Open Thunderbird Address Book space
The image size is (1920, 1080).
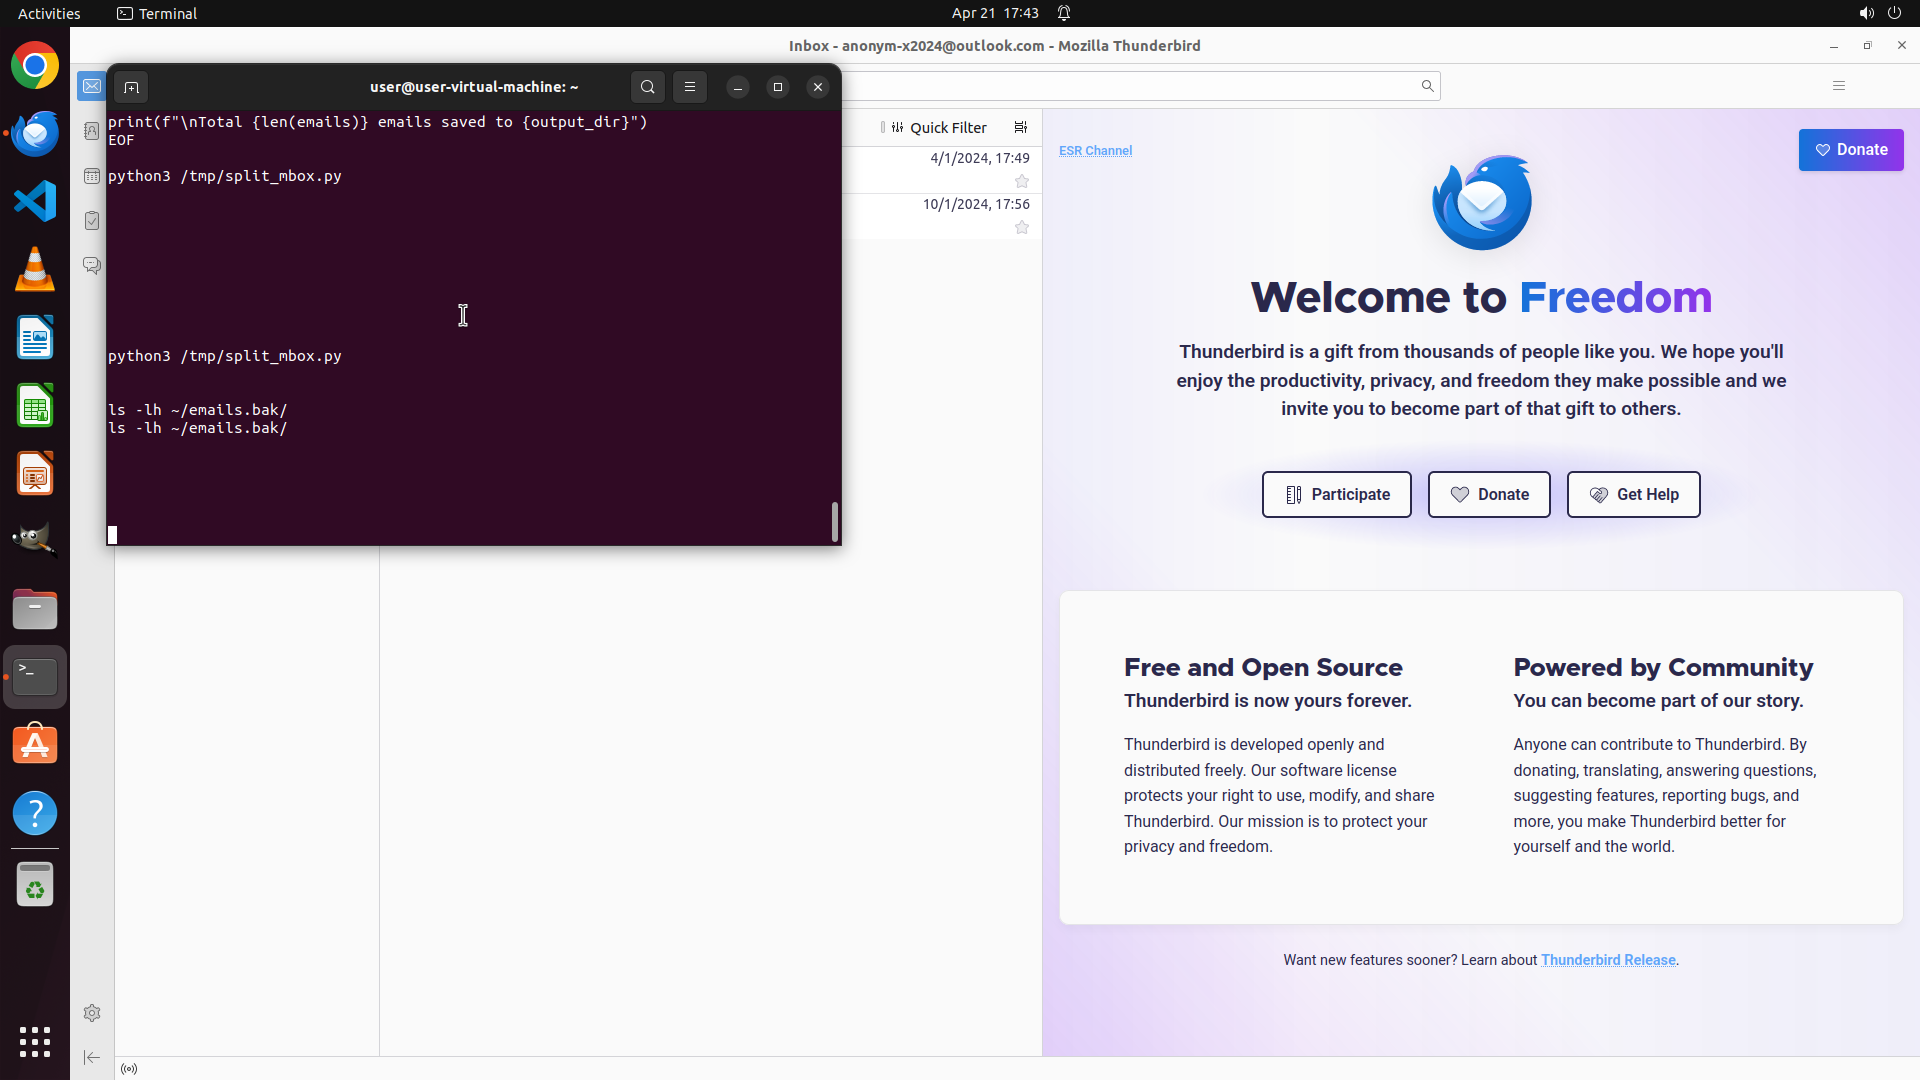coord(92,131)
